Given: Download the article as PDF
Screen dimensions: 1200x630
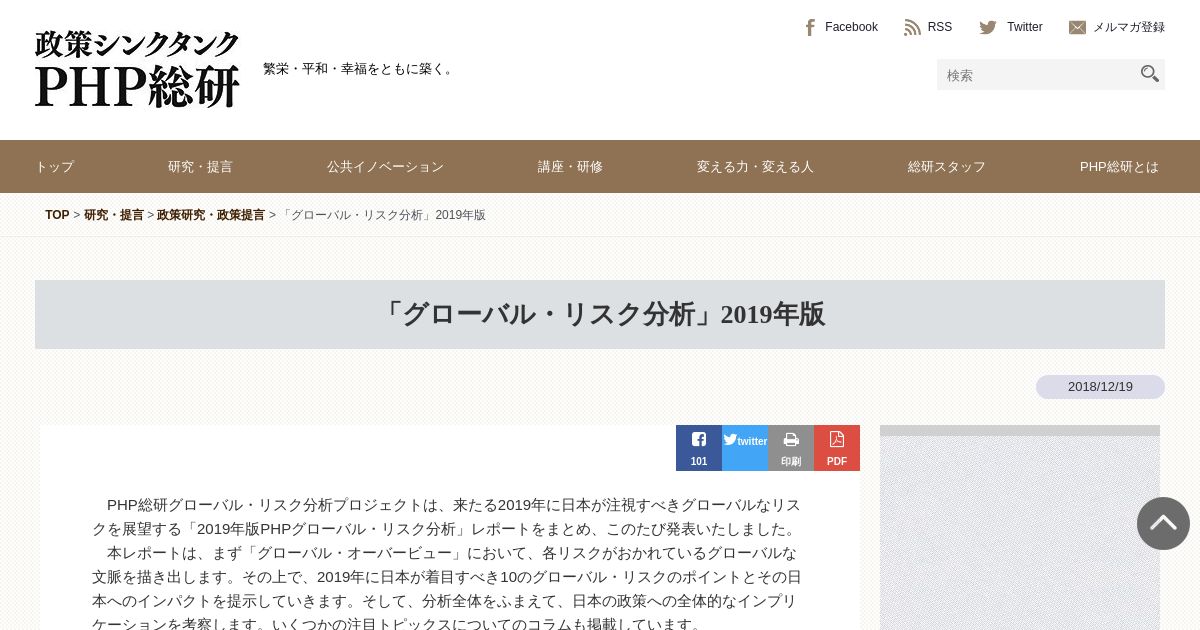Looking at the screenshot, I should 837,448.
